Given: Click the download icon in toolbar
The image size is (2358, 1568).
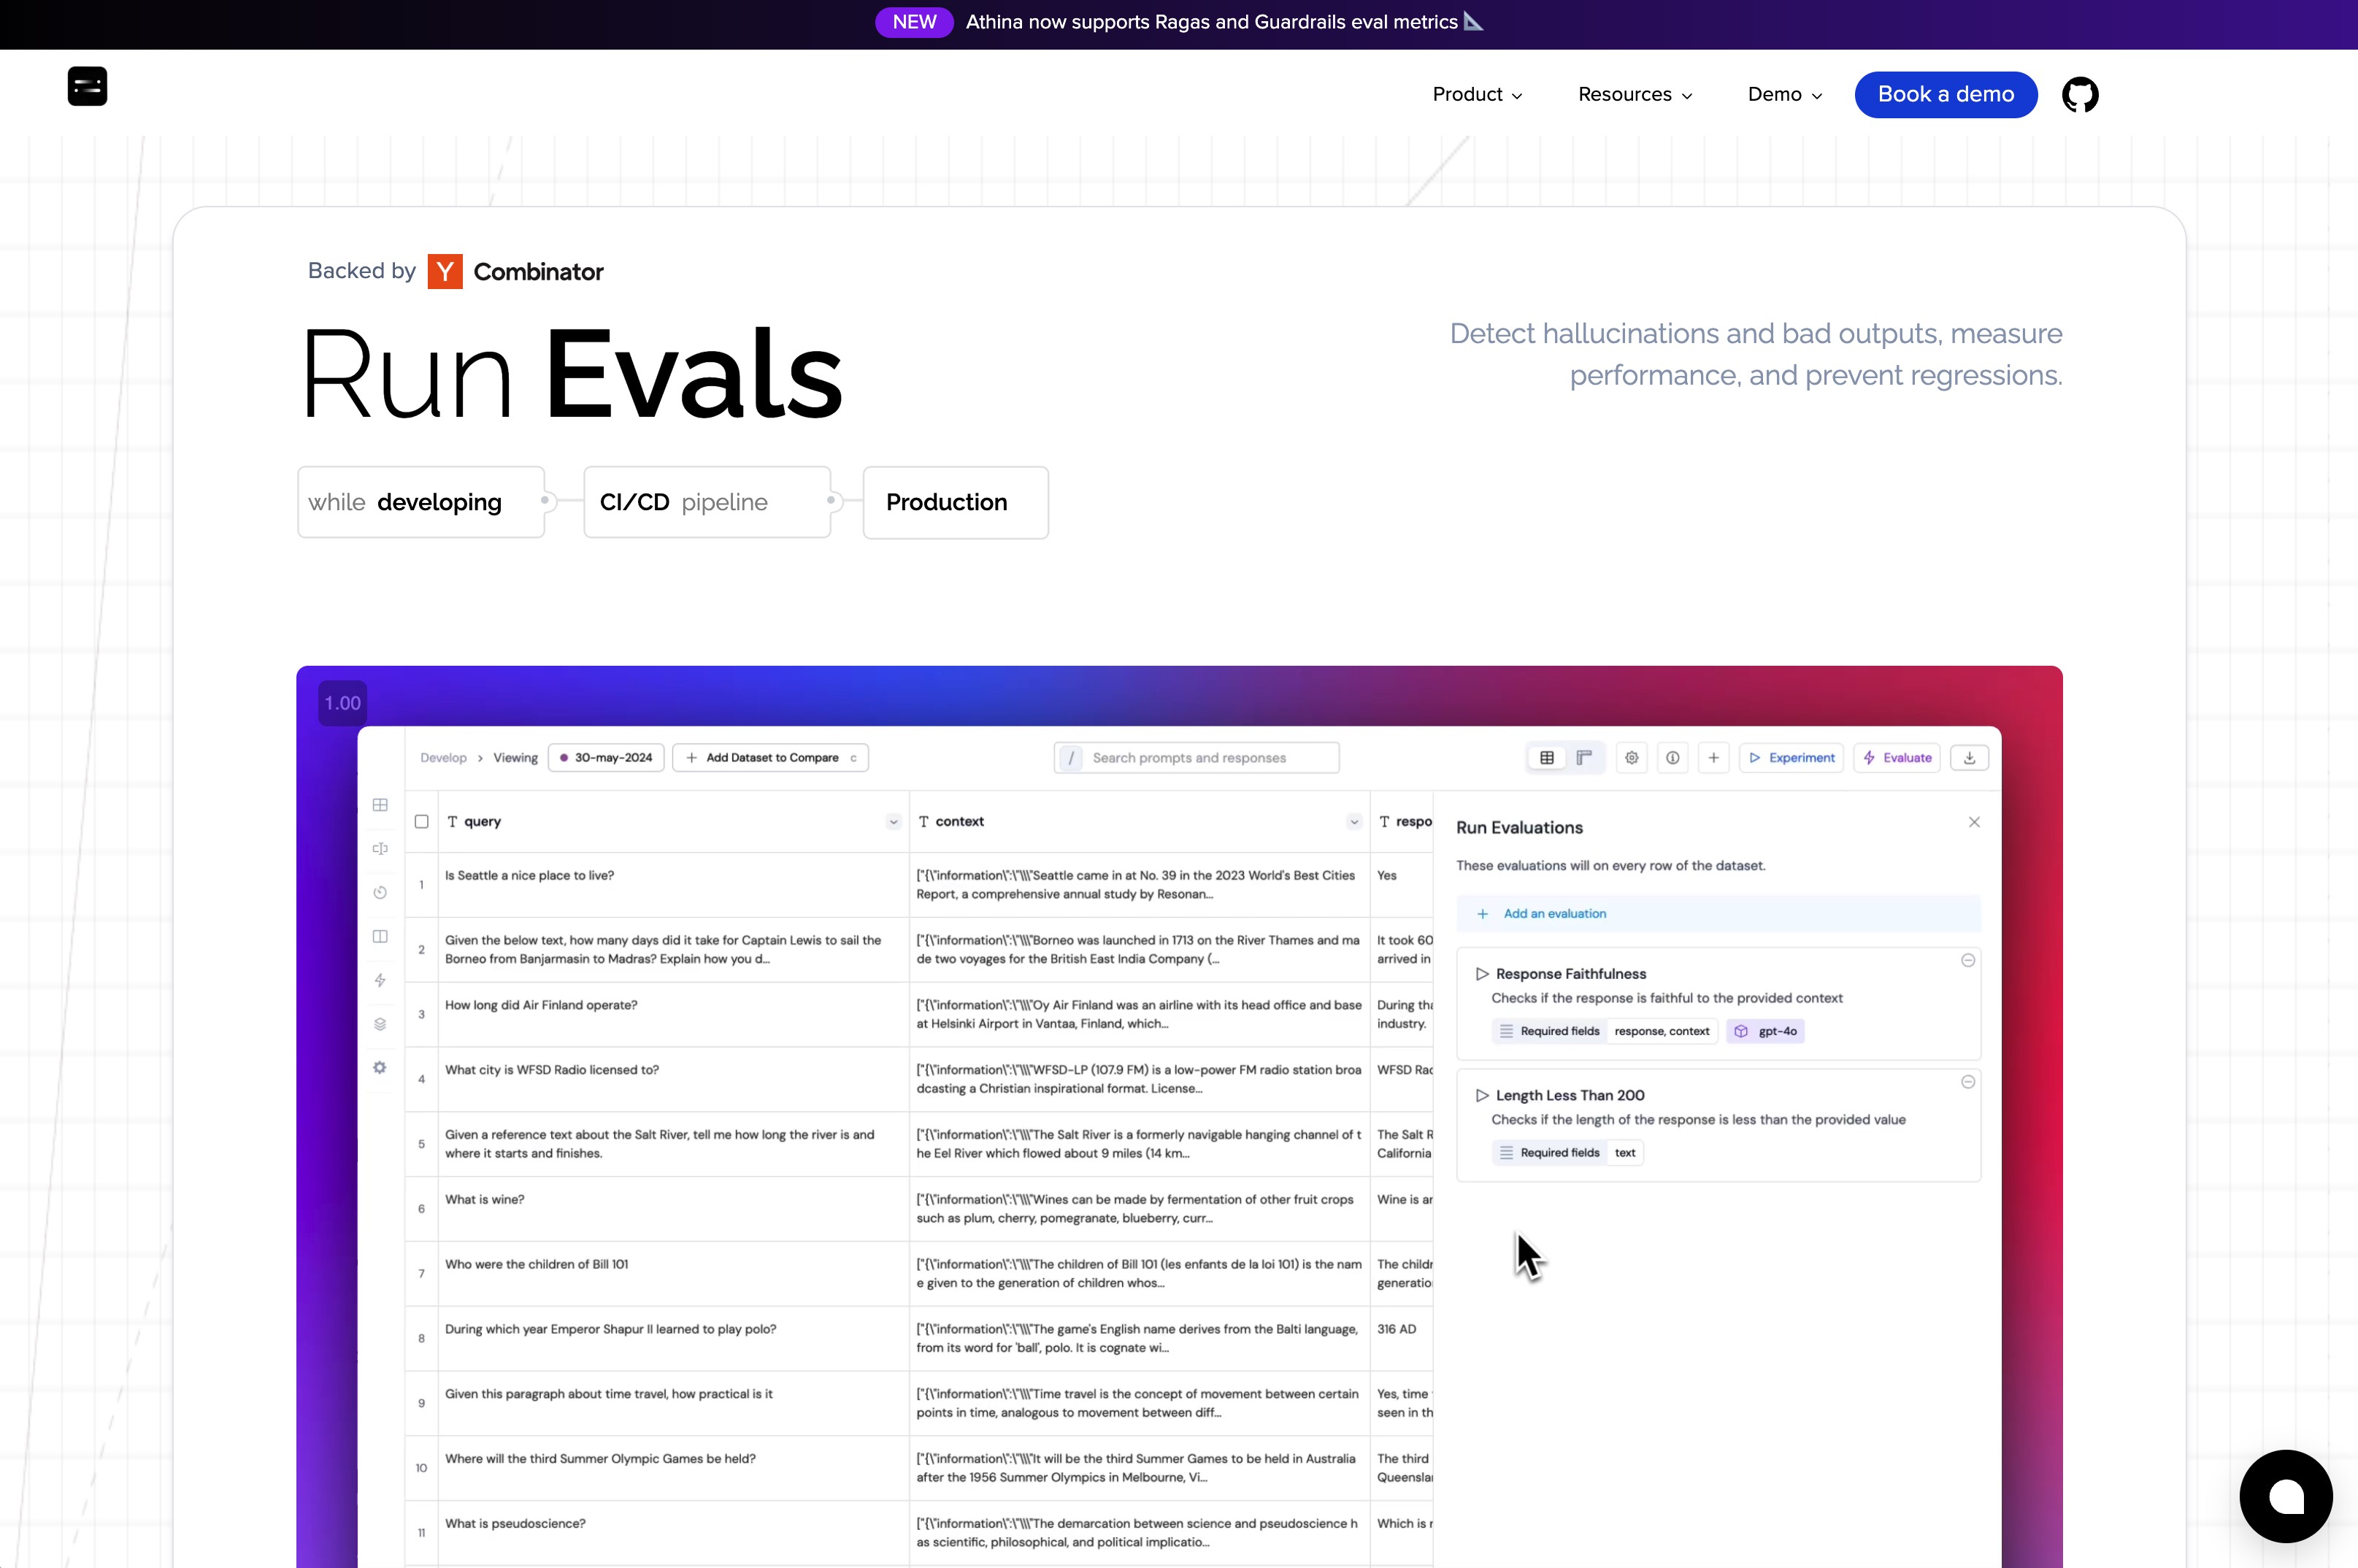Looking at the screenshot, I should (1969, 758).
